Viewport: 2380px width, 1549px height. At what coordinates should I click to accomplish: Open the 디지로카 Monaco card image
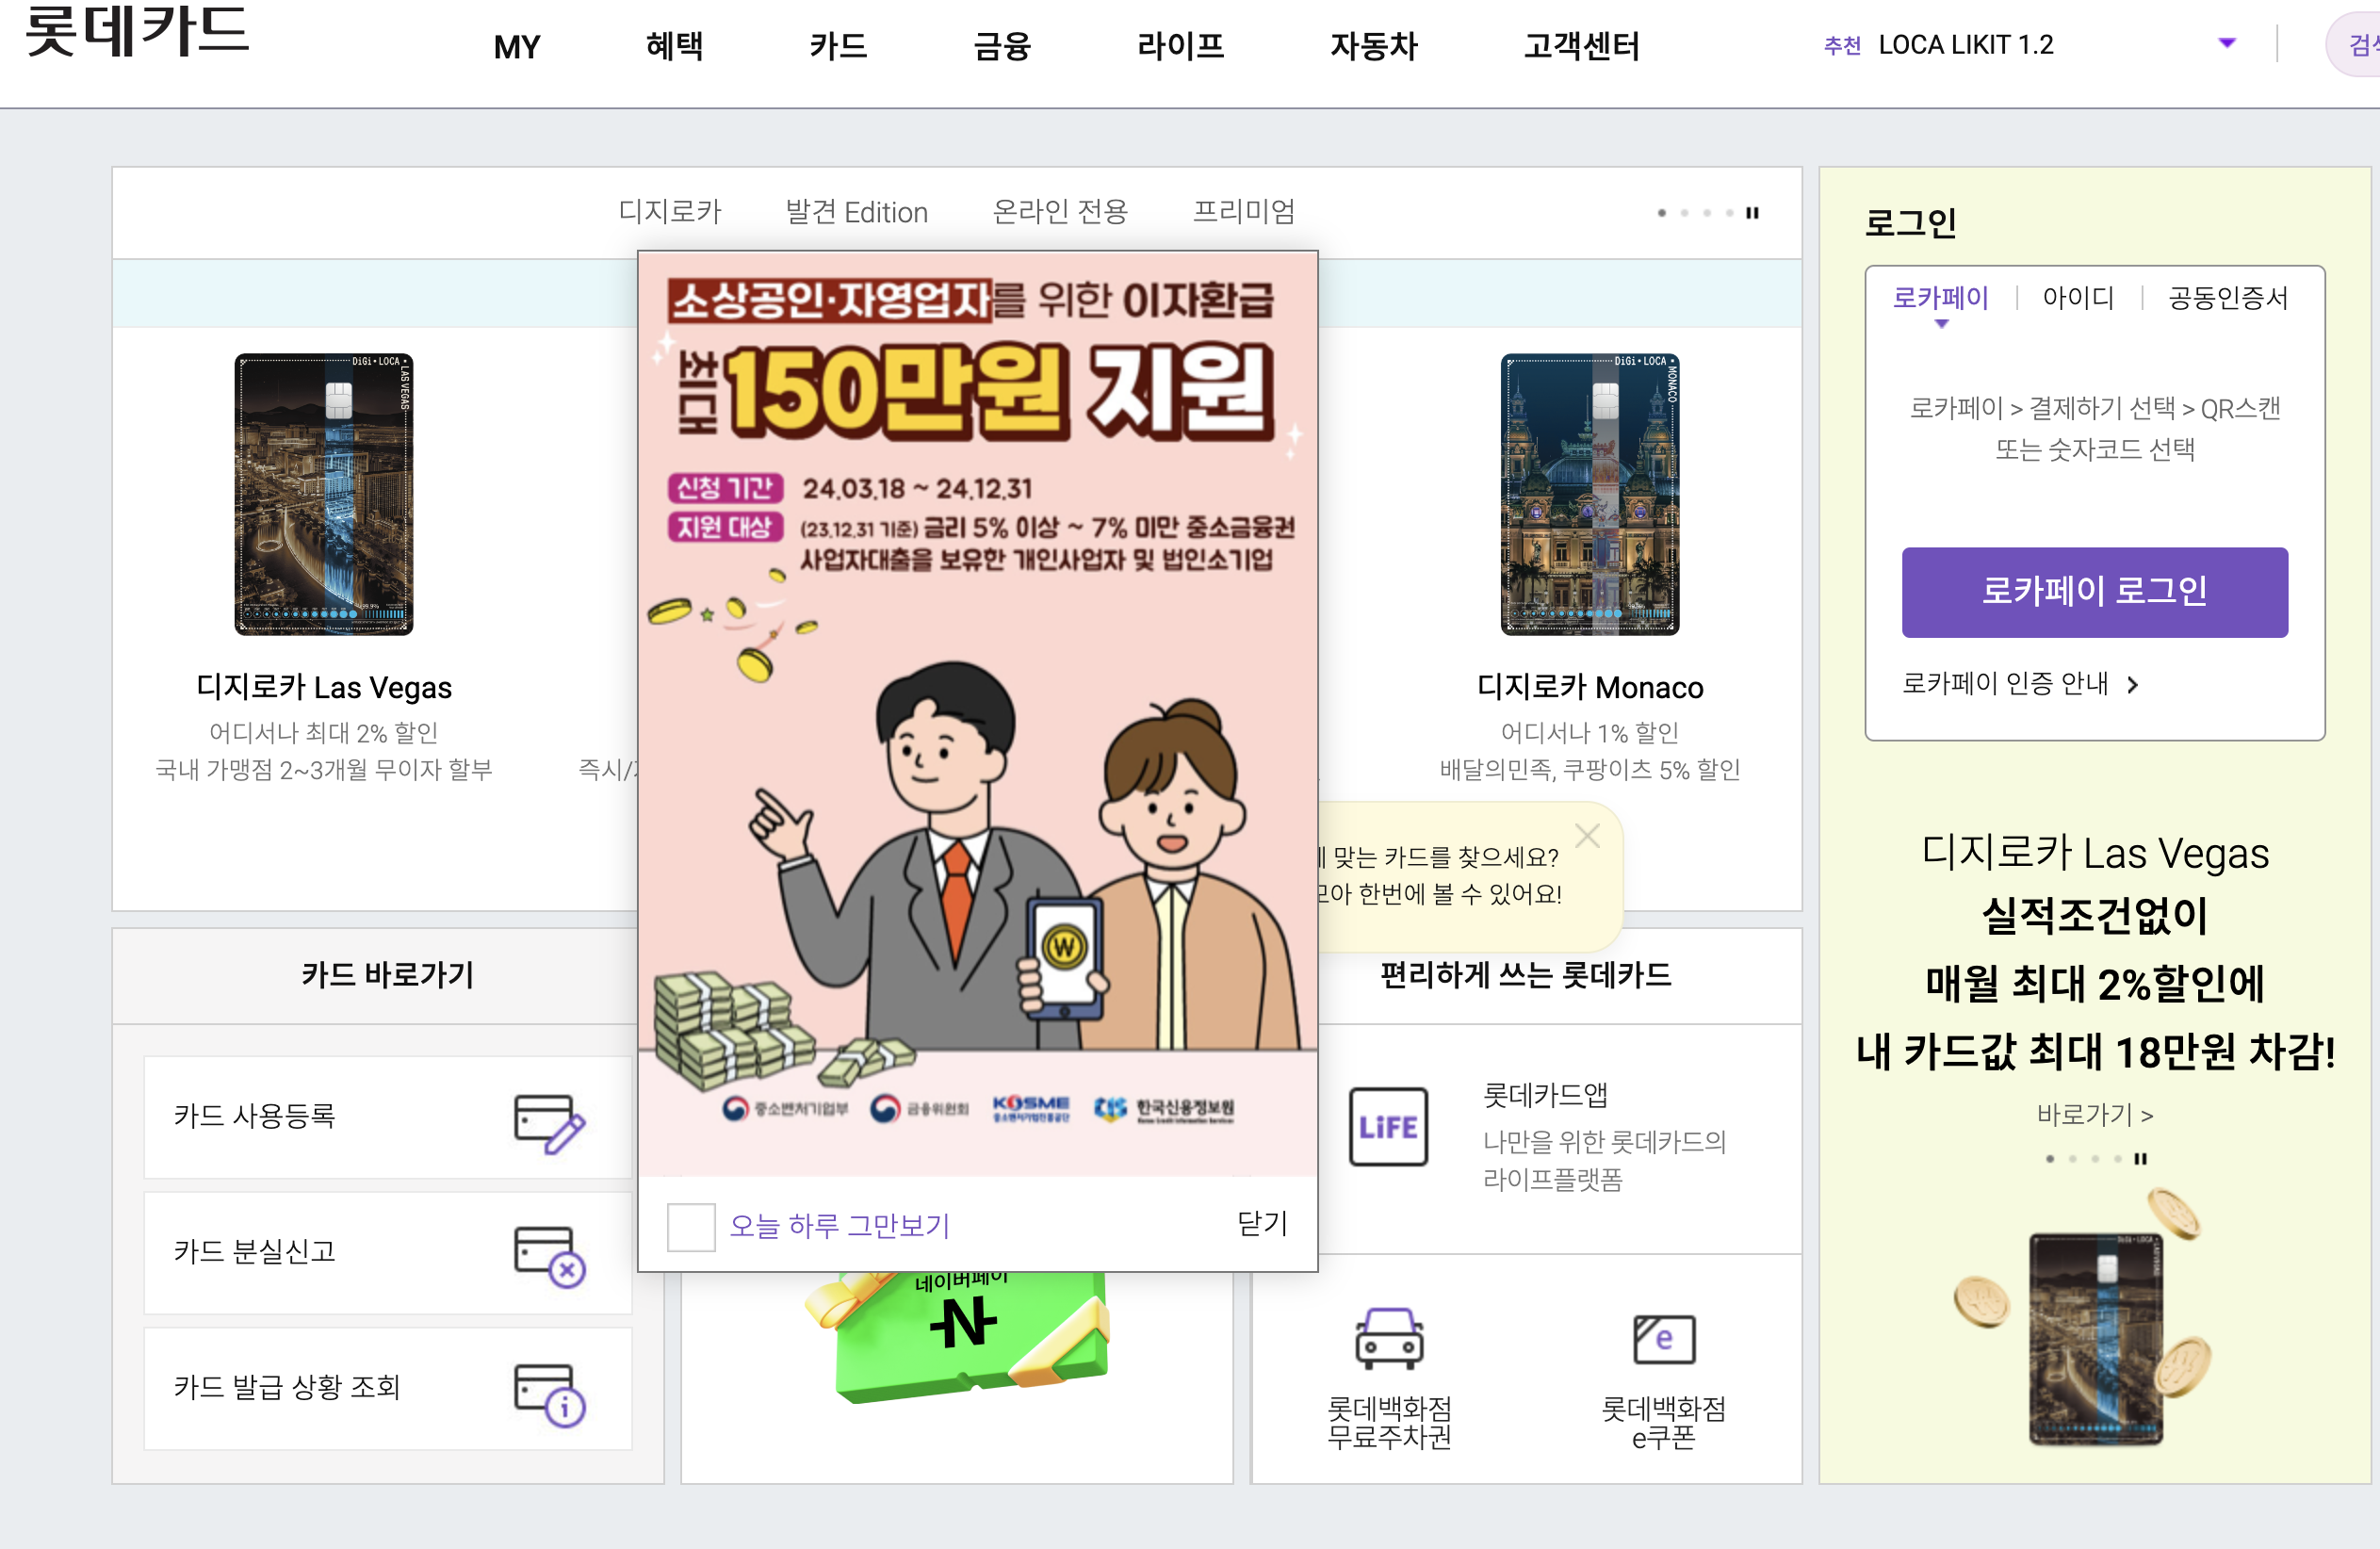coord(1590,494)
